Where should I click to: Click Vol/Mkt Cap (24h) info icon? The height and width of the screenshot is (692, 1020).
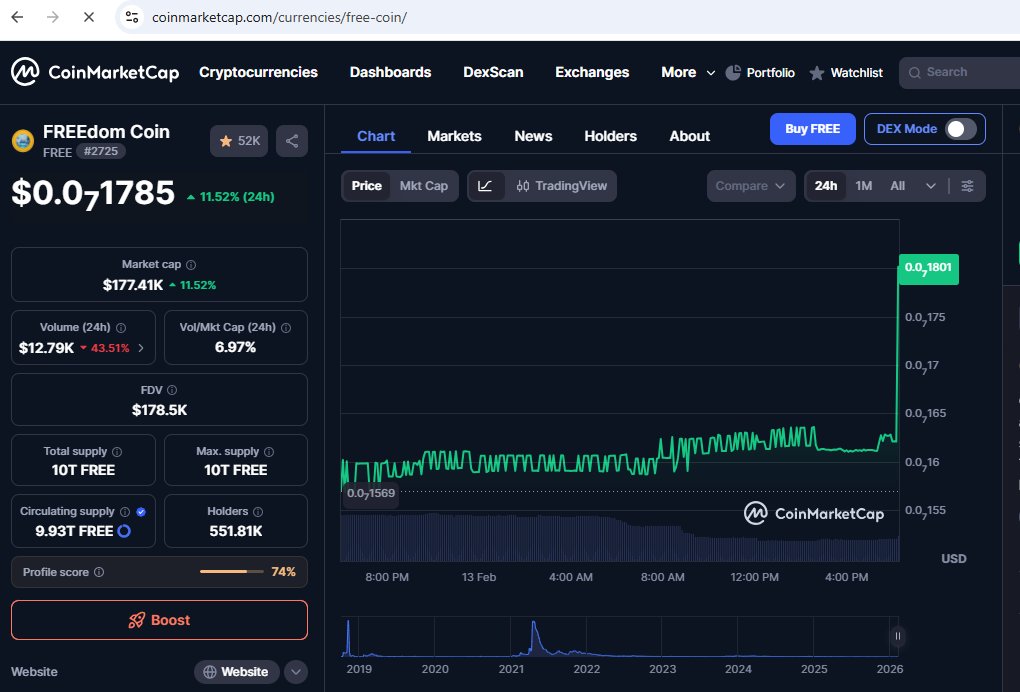[x=286, y=328]
